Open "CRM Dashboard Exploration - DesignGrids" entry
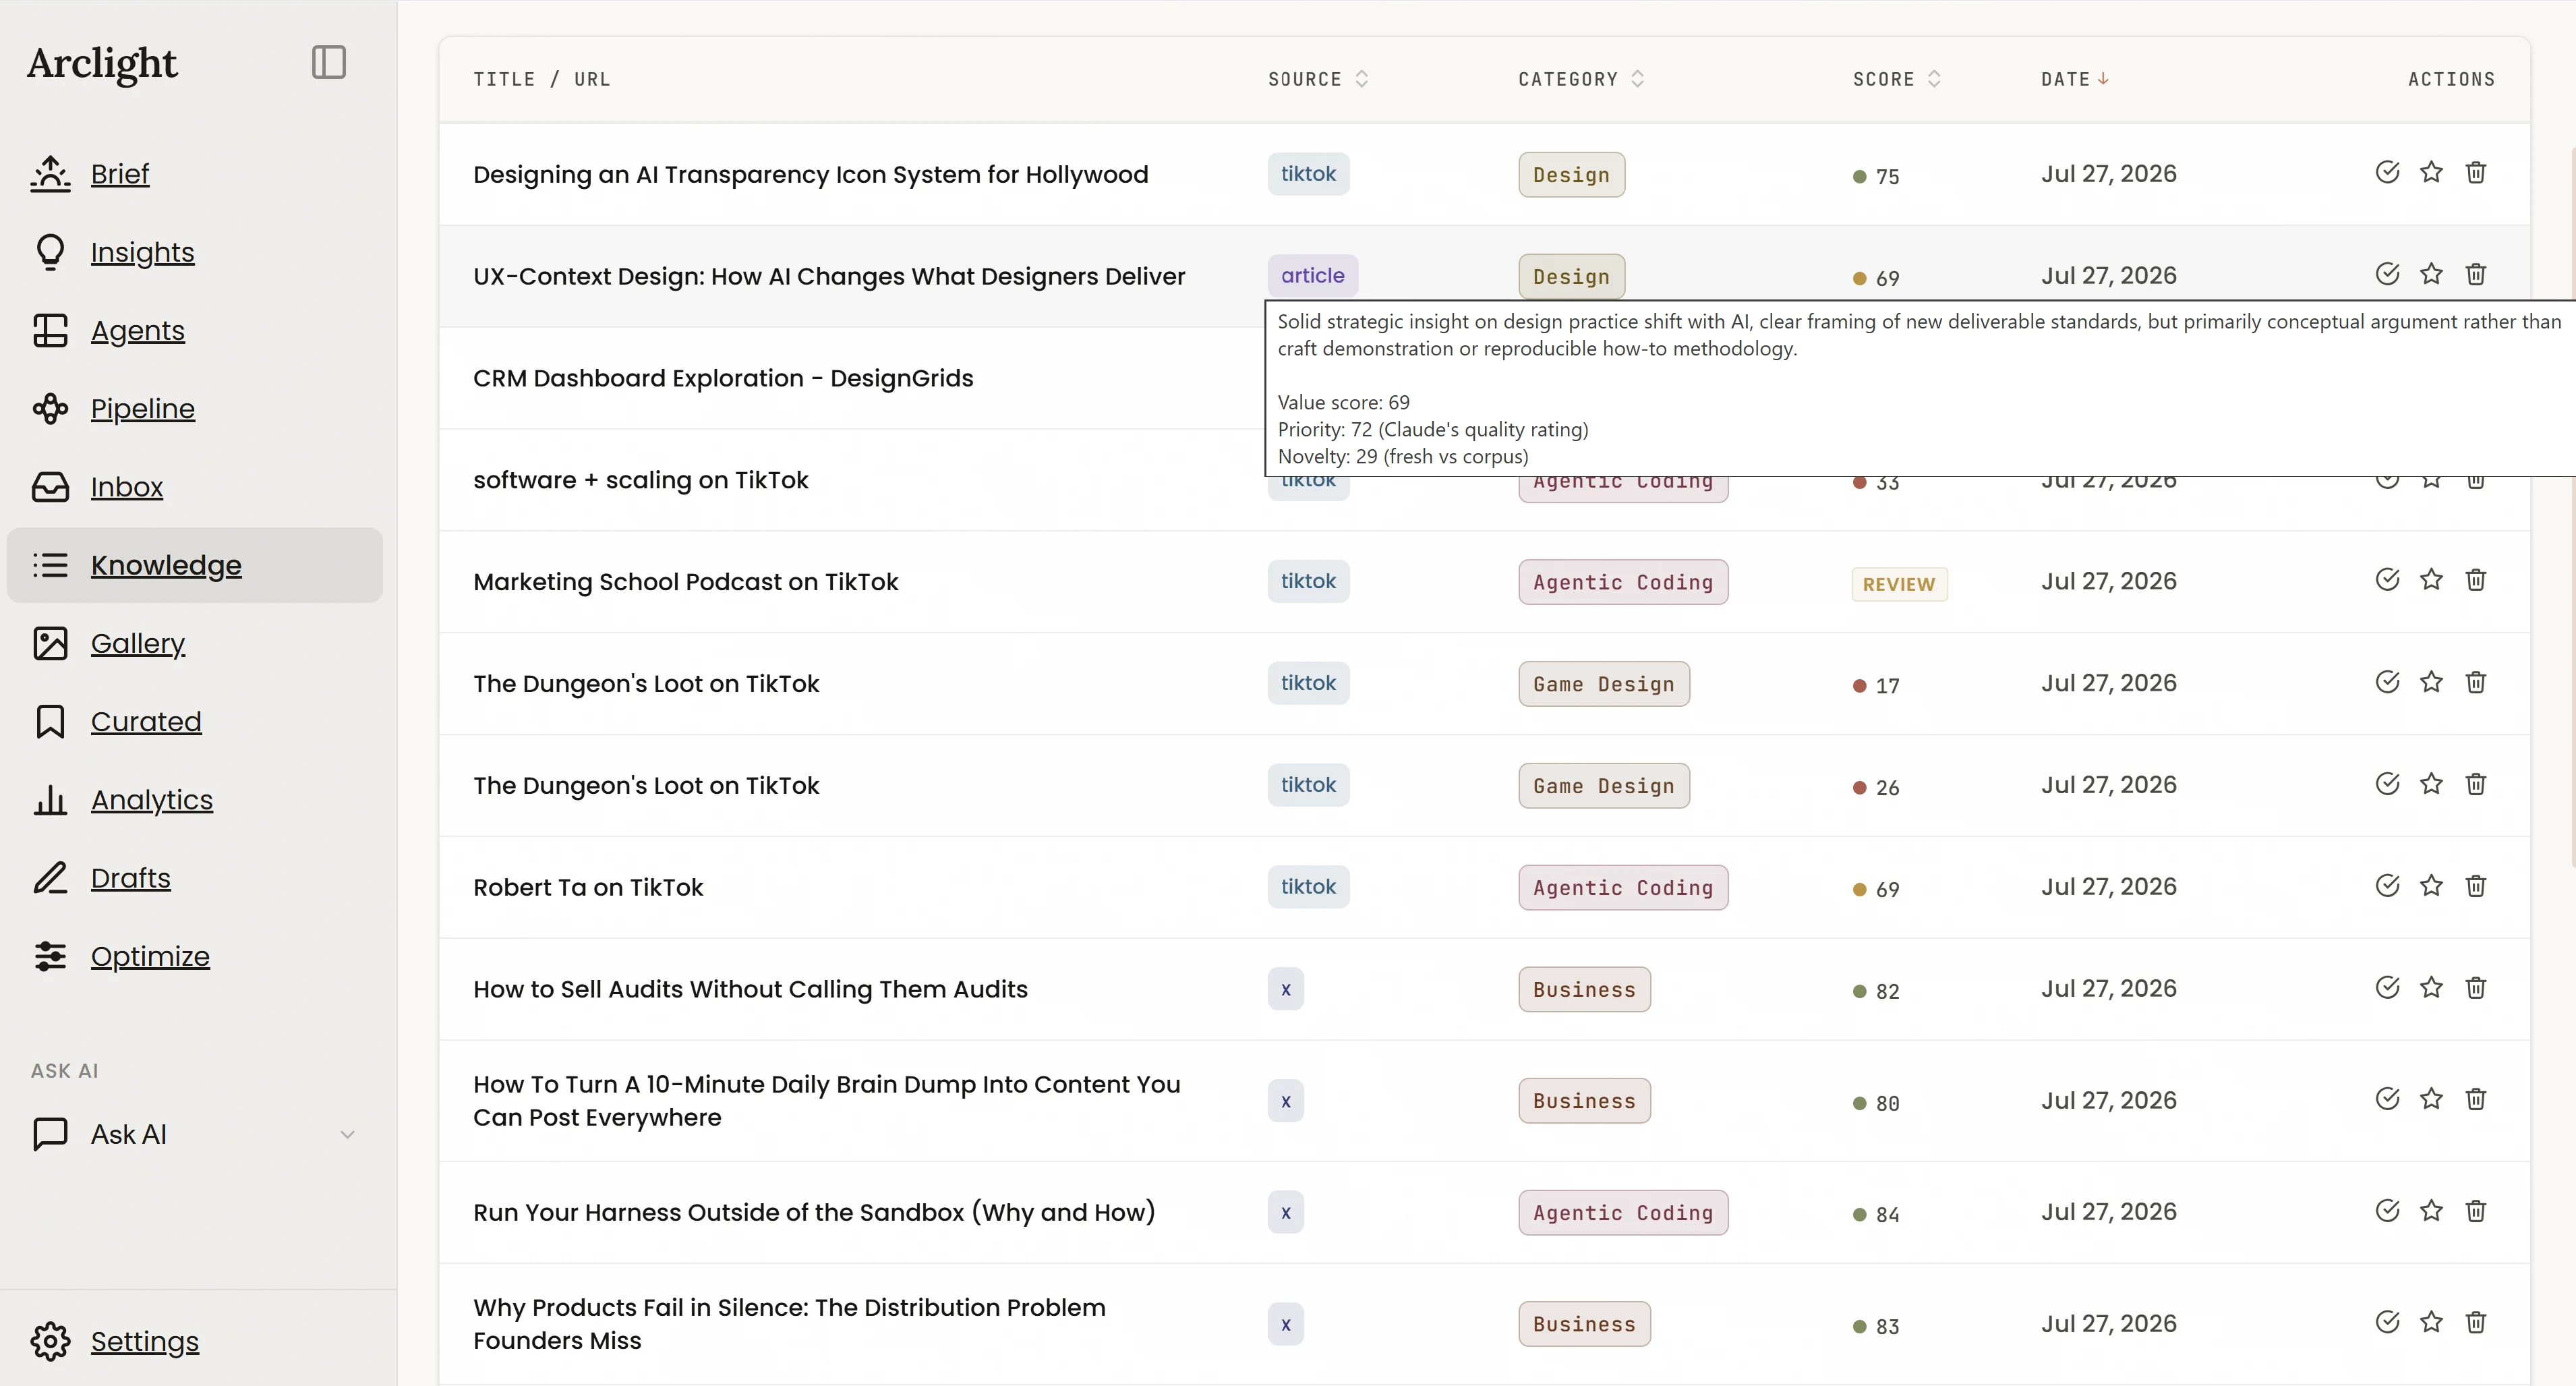The image size is (2576, 1386). pos(722,378)
